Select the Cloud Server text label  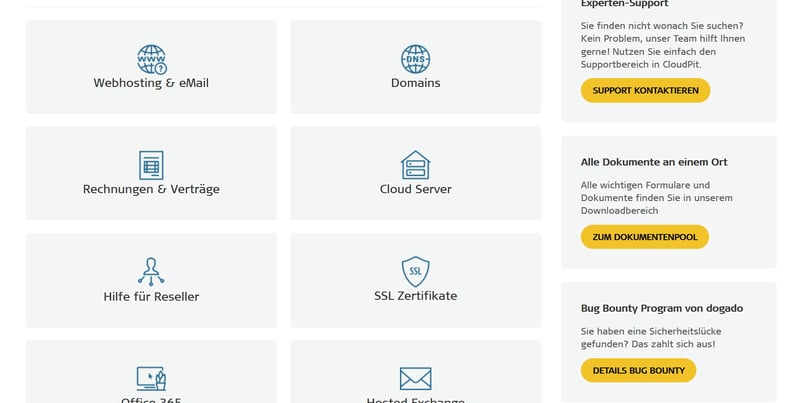click(x=415, y=189)
